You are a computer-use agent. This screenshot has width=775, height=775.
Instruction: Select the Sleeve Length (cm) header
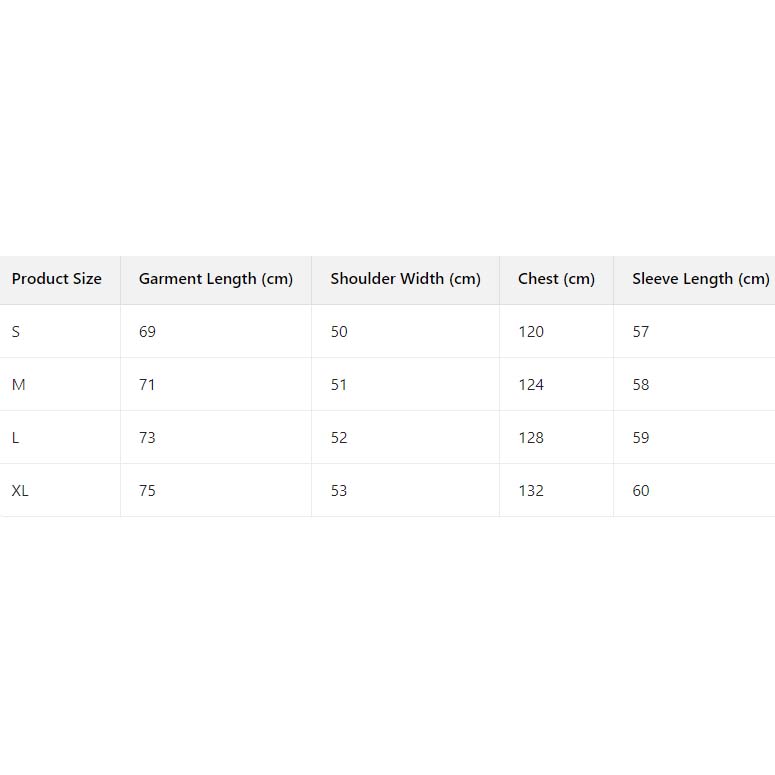click(x=700, y=279)
